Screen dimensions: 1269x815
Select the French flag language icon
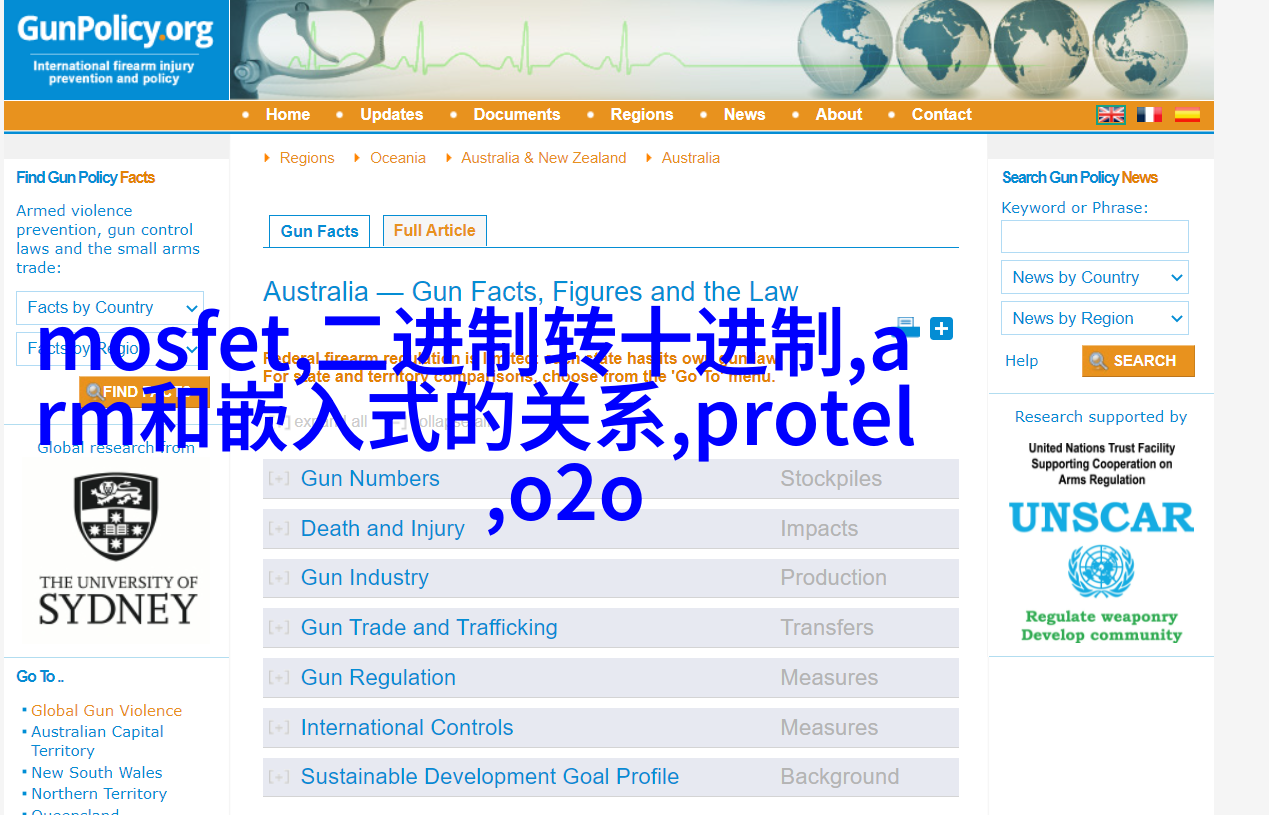click(x=1149, y=115)
